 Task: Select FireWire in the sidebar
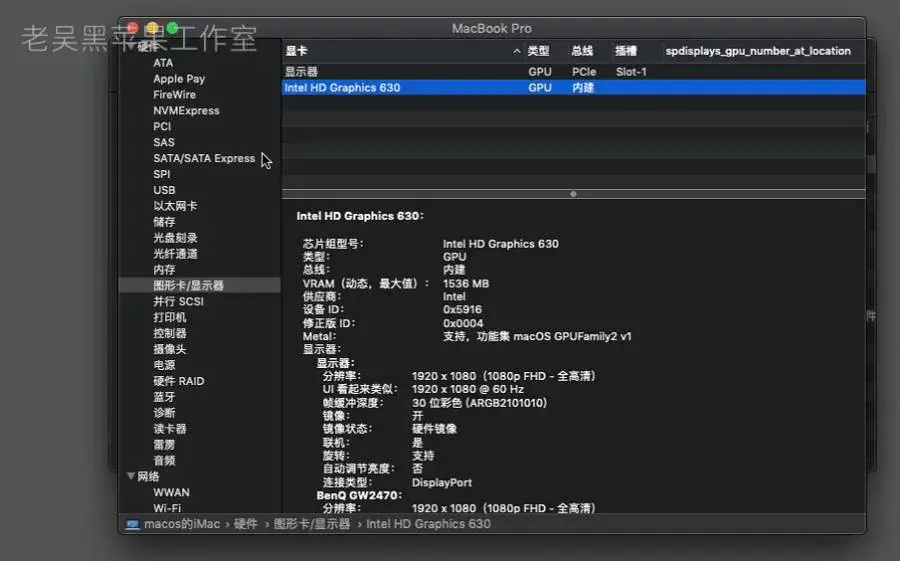point(174,95)
